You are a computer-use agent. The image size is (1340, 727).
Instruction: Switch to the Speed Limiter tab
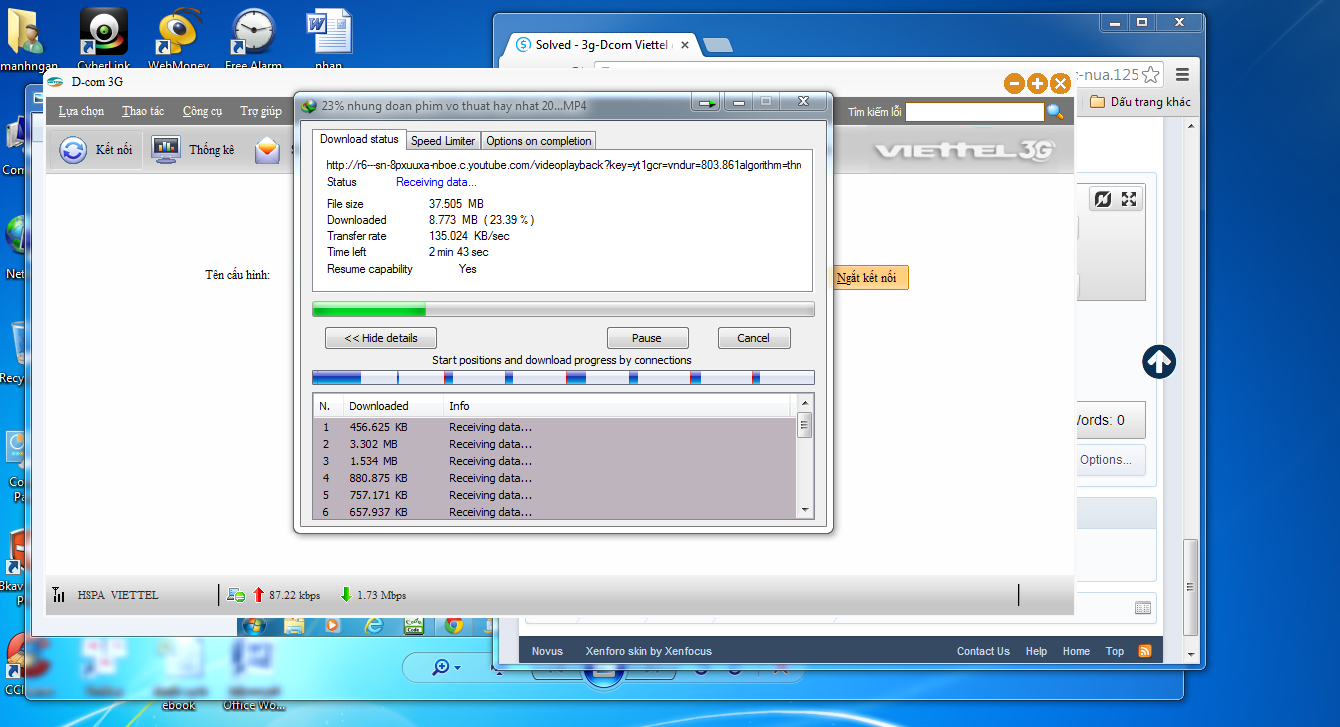click(x=443, y=141)
